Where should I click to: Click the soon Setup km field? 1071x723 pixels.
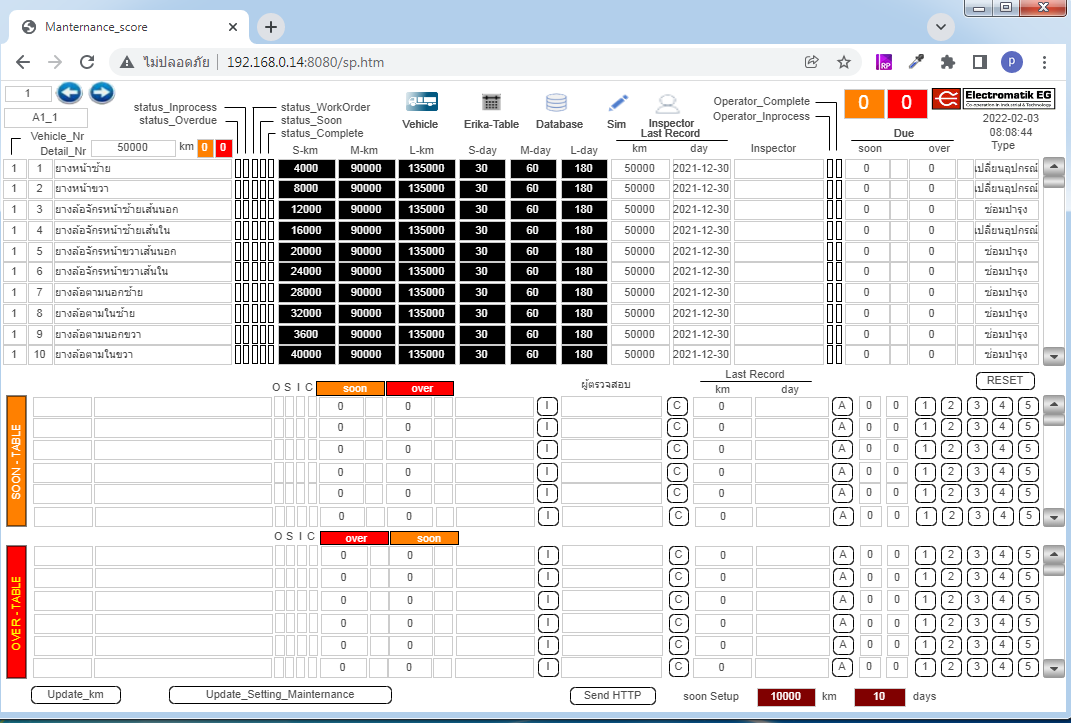786,696
